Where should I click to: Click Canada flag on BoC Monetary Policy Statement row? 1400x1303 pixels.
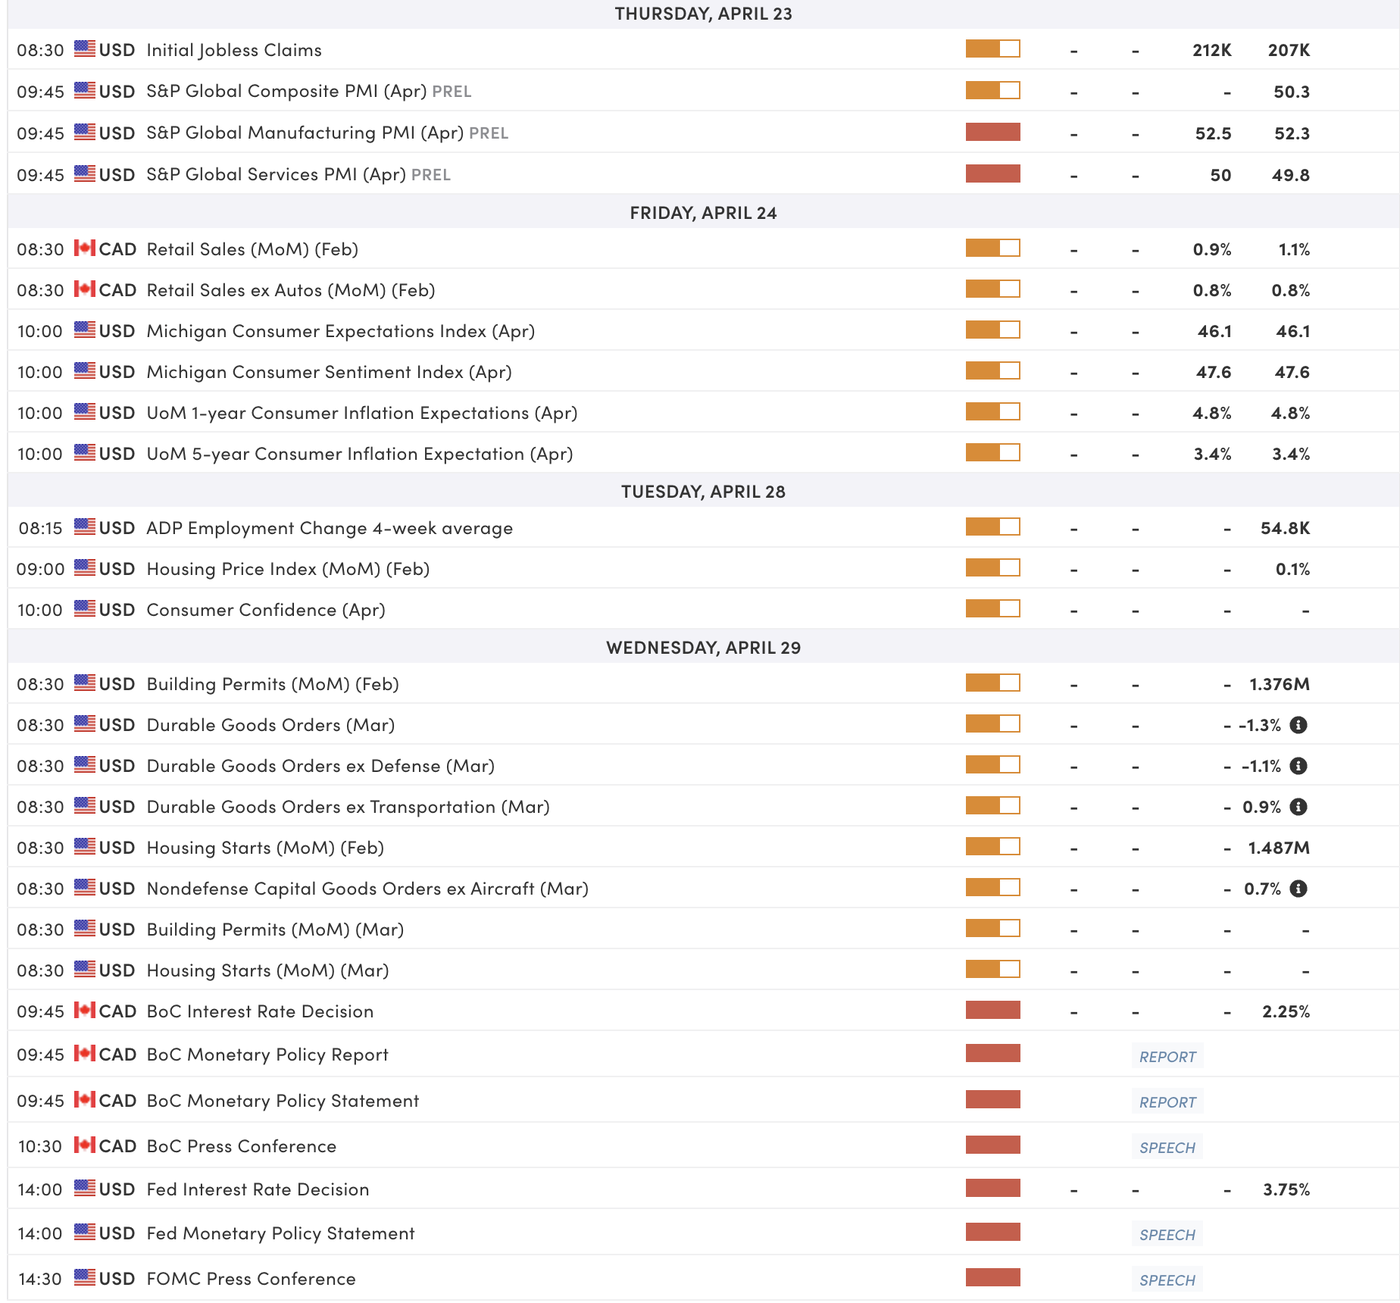pos(85,1099)
